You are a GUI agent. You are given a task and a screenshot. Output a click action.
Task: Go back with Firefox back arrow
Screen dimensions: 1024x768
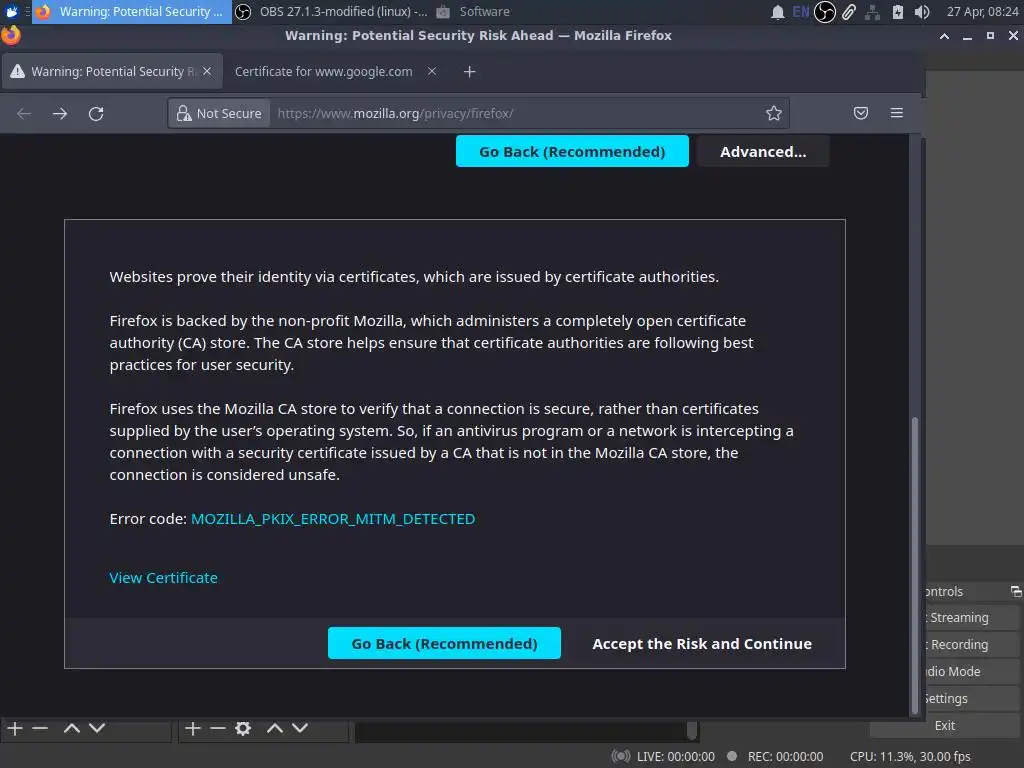tap(24, 114)
